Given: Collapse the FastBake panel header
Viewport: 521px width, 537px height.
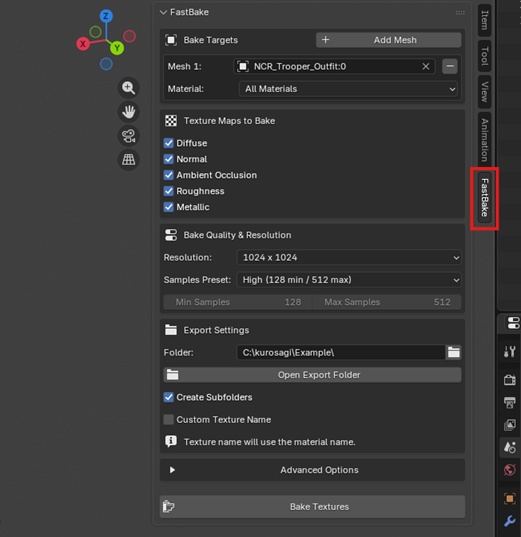Looking at the screenshot, I should click(163, 12).
